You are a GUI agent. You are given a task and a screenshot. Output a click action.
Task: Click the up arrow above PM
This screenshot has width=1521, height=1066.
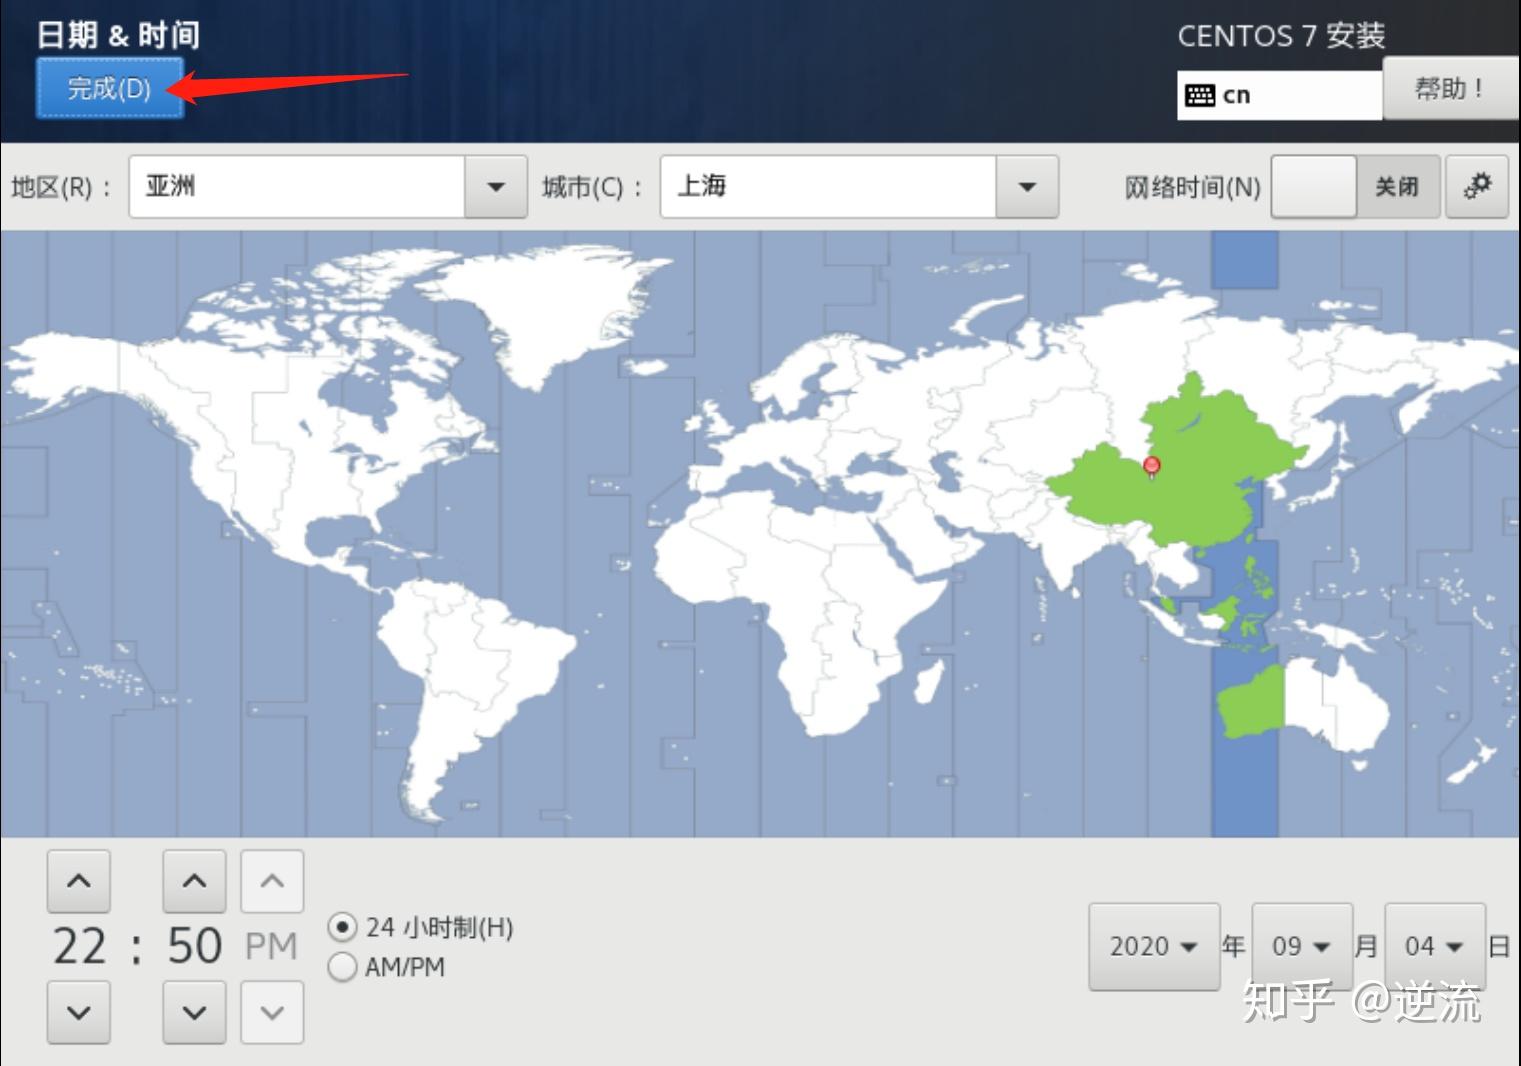coord(271,881)
